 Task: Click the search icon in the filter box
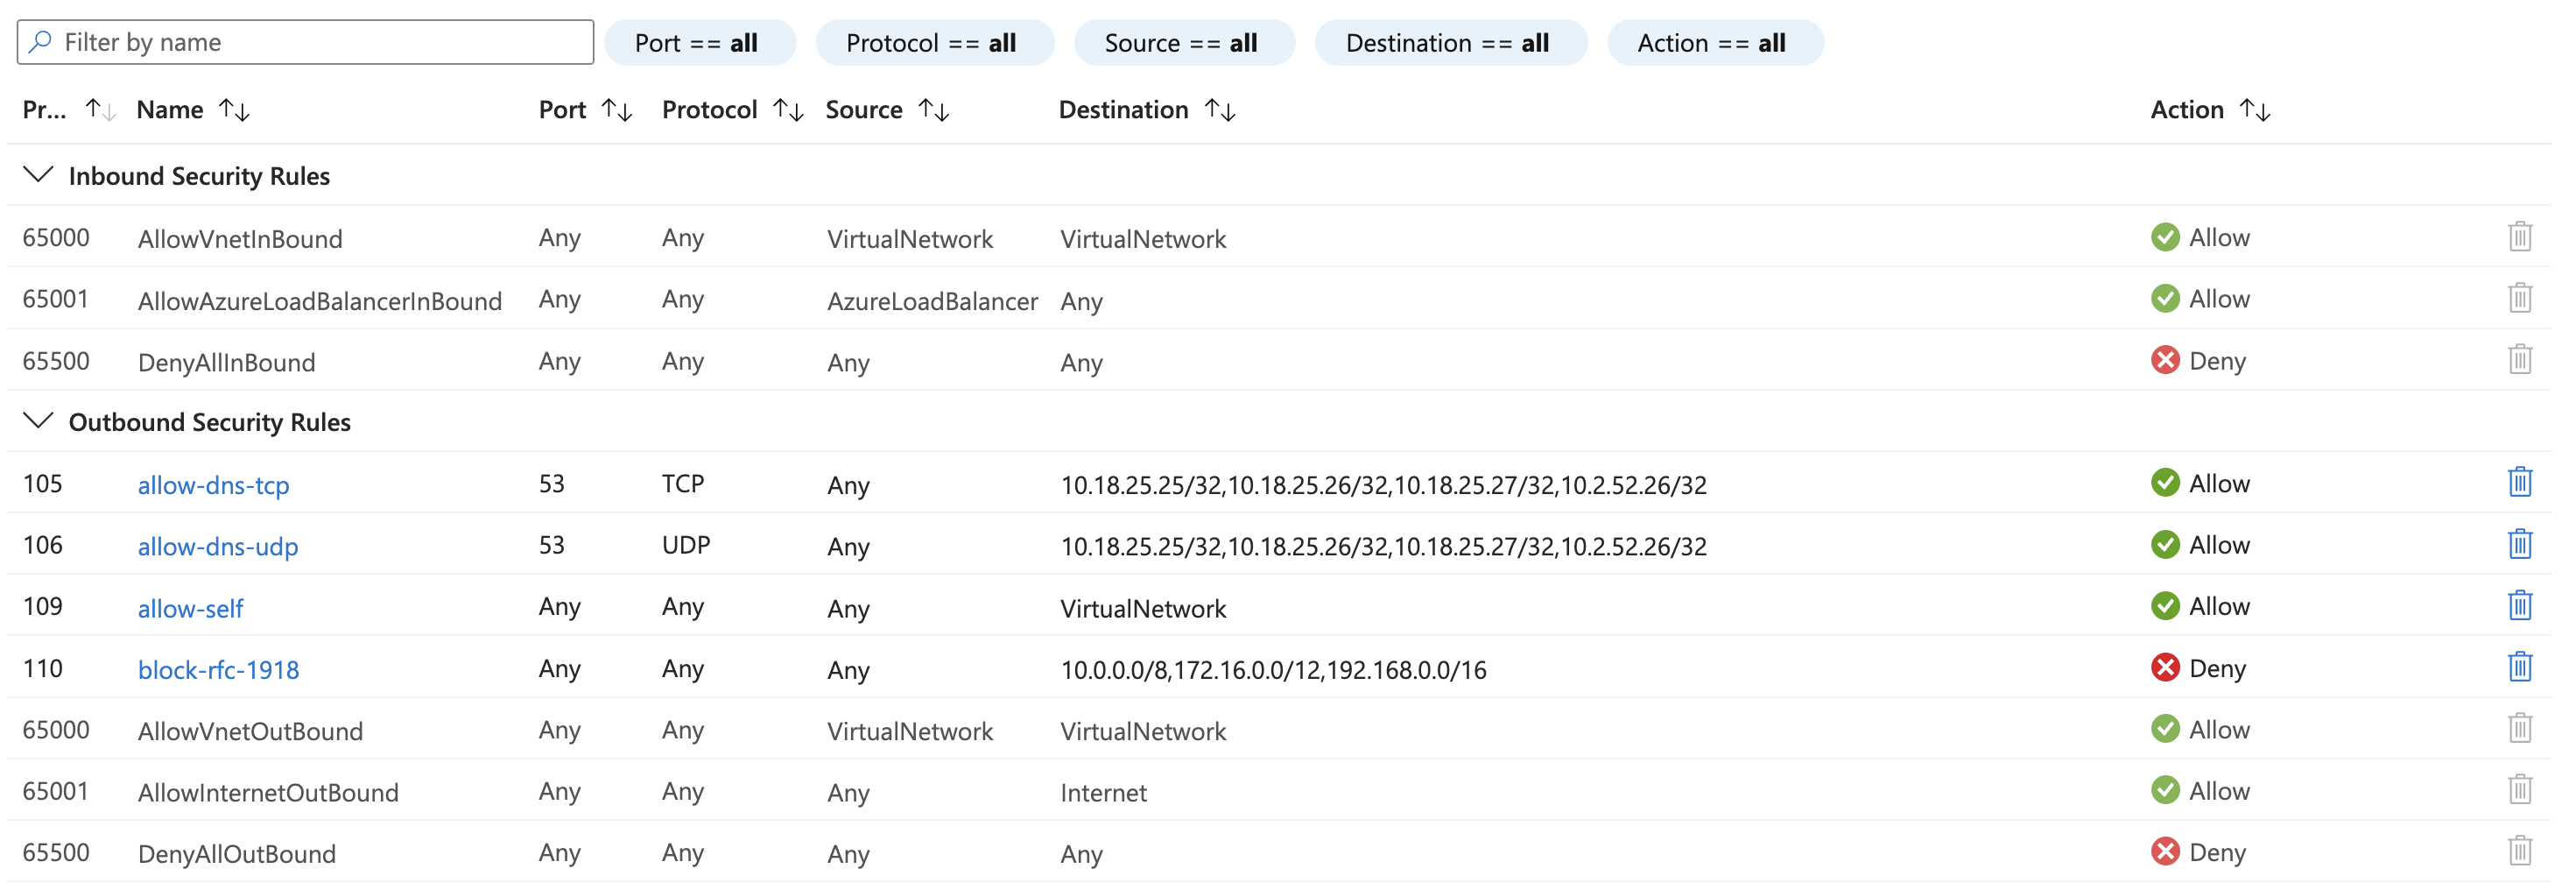40,41
